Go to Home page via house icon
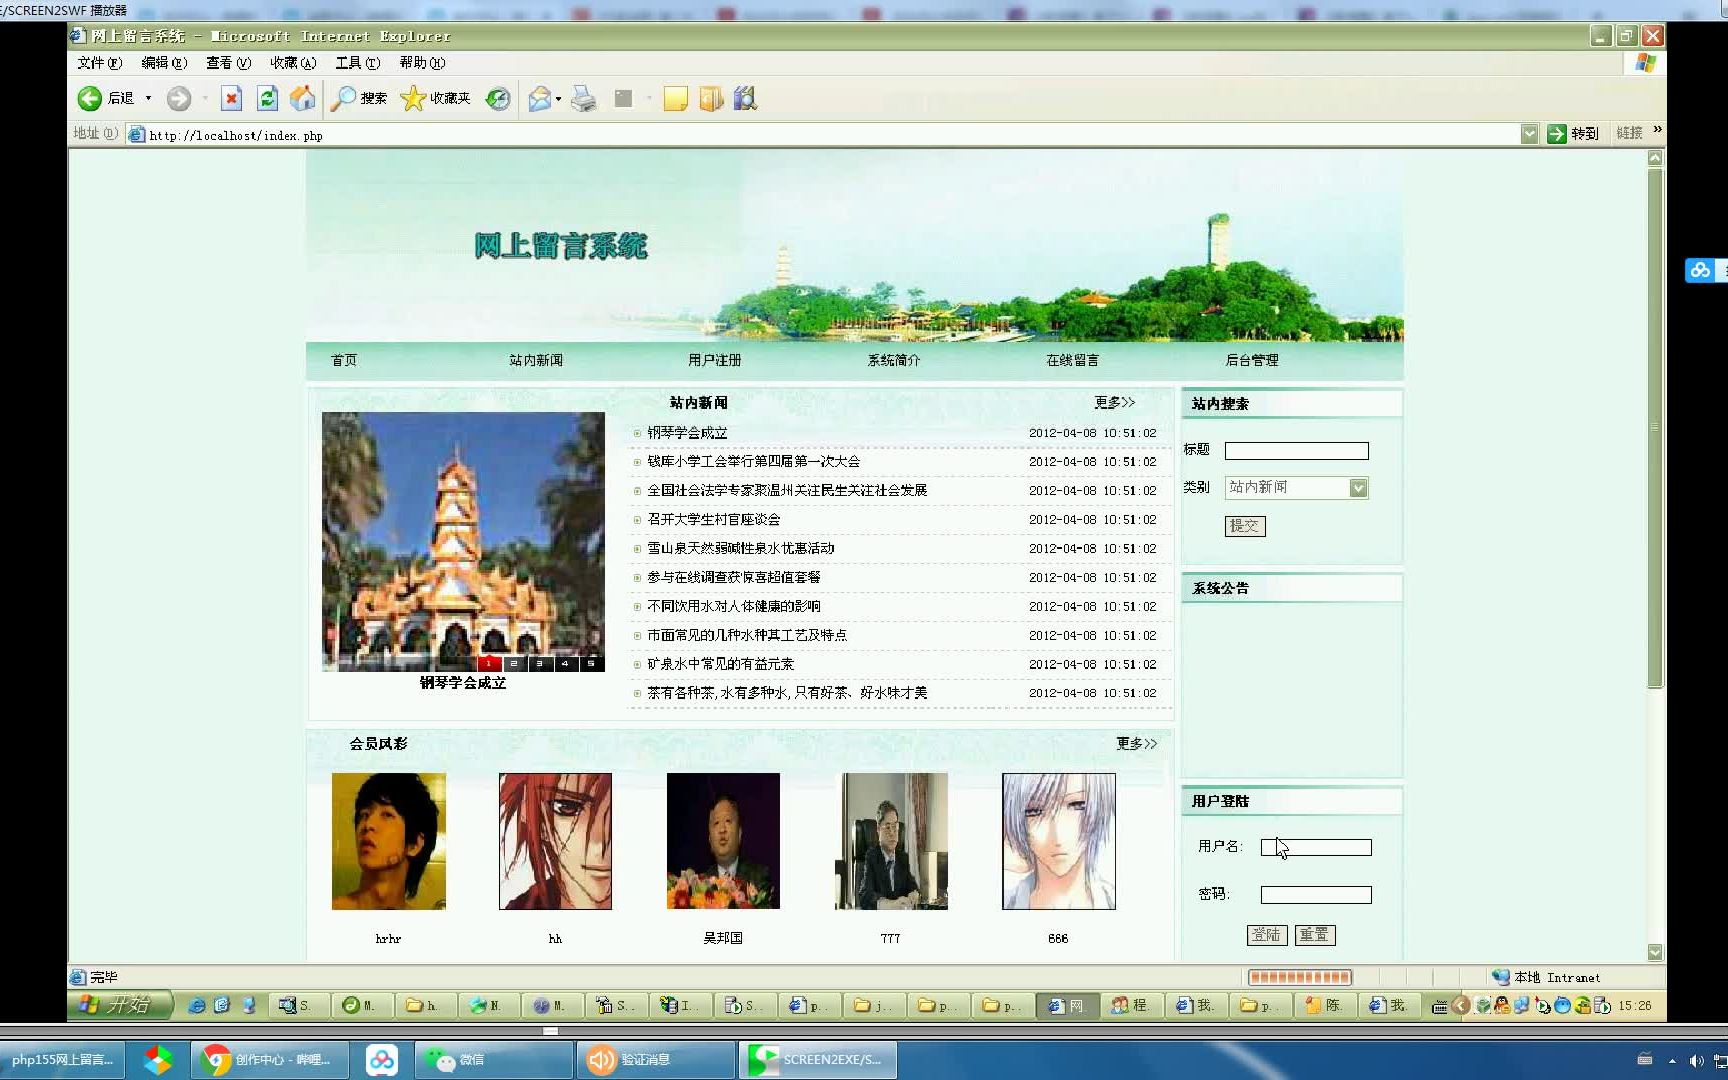1728x1080 pixels. [x=302, y=98]
